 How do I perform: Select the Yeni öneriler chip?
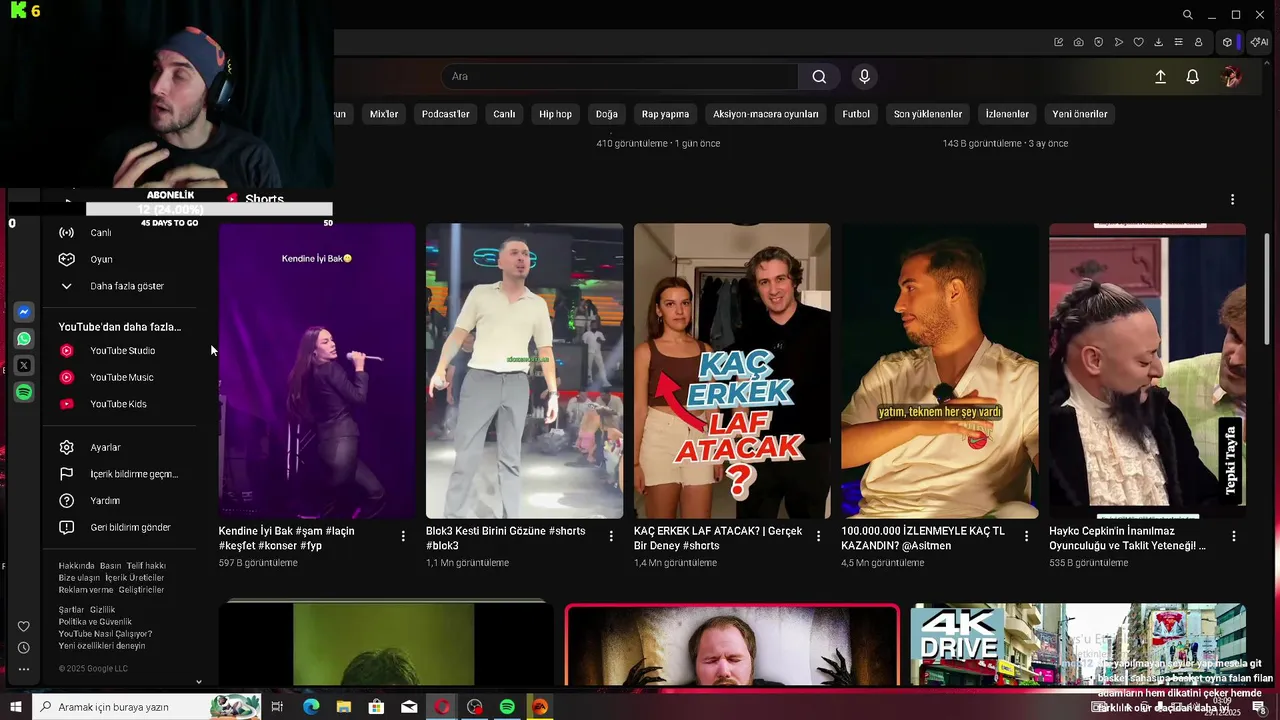pos(1080,114)
